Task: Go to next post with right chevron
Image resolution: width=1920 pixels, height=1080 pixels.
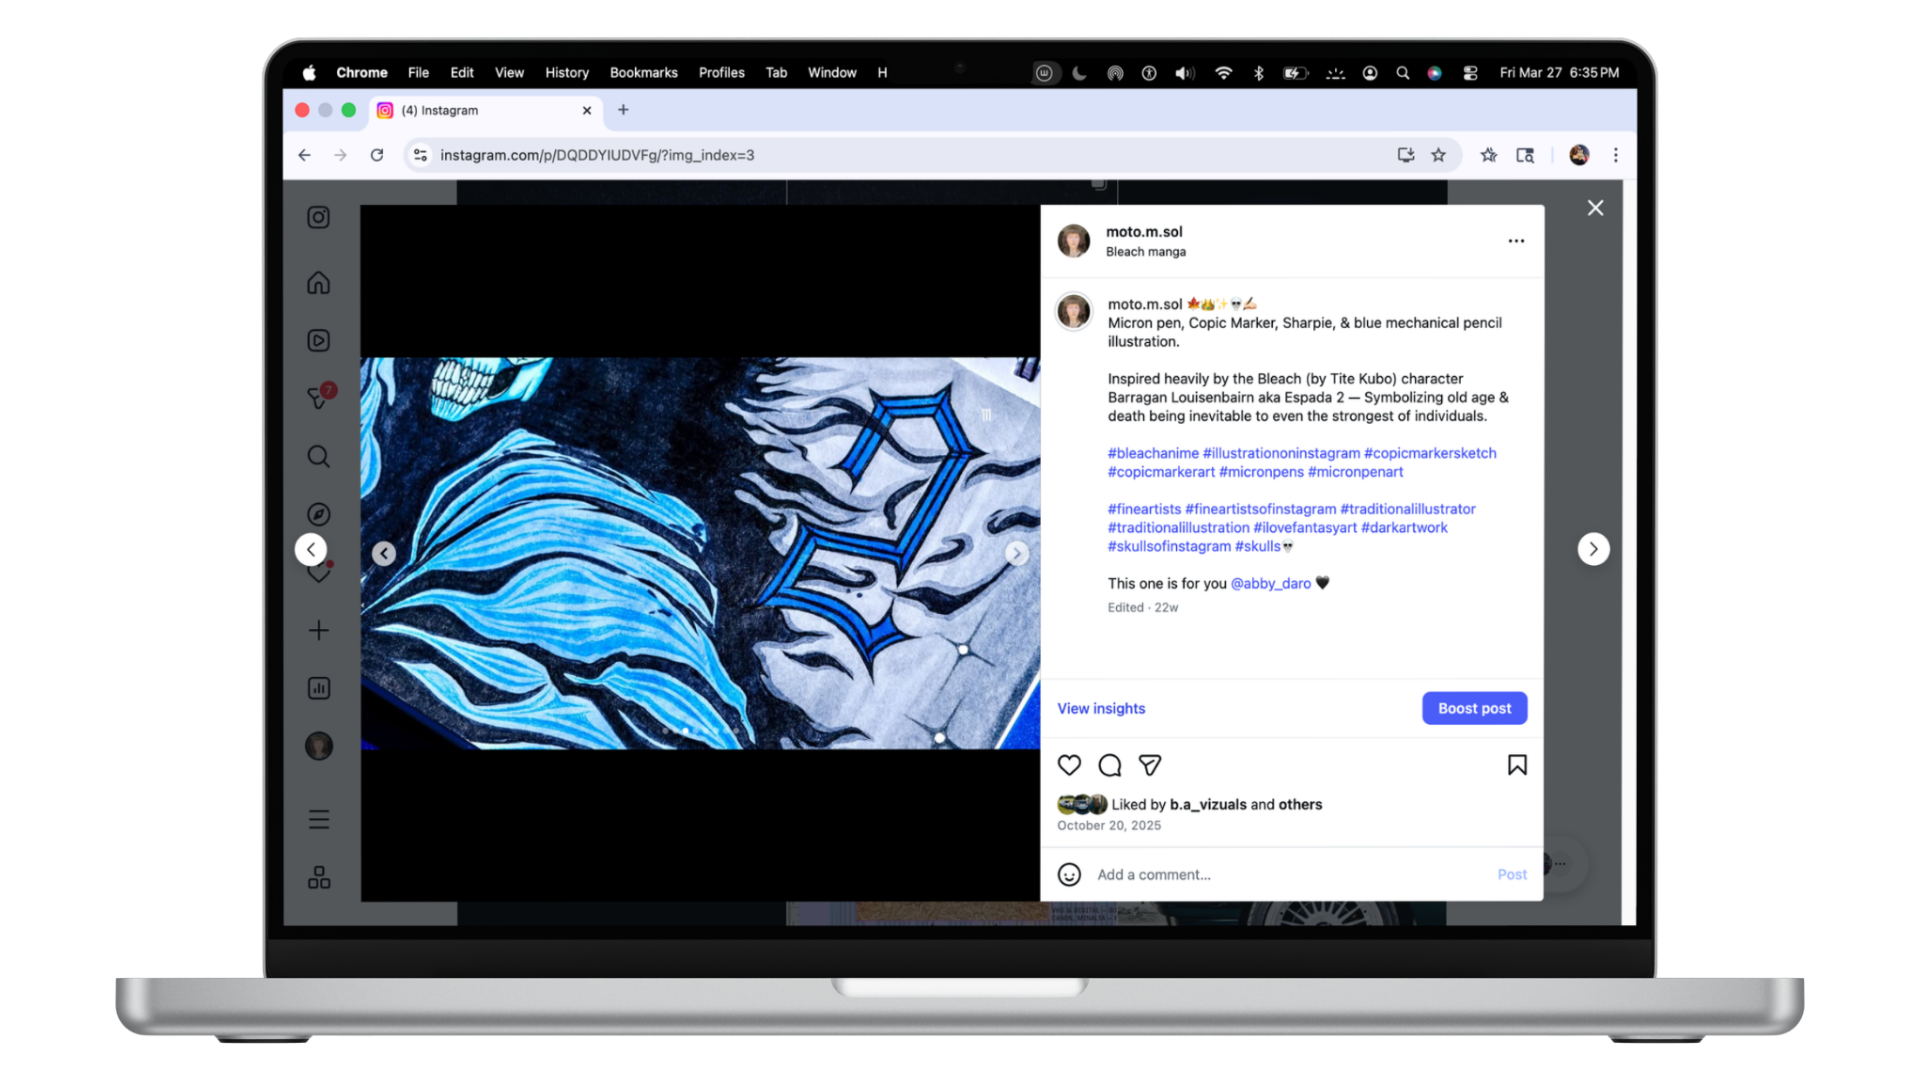Action: [x=1593, y=549]
